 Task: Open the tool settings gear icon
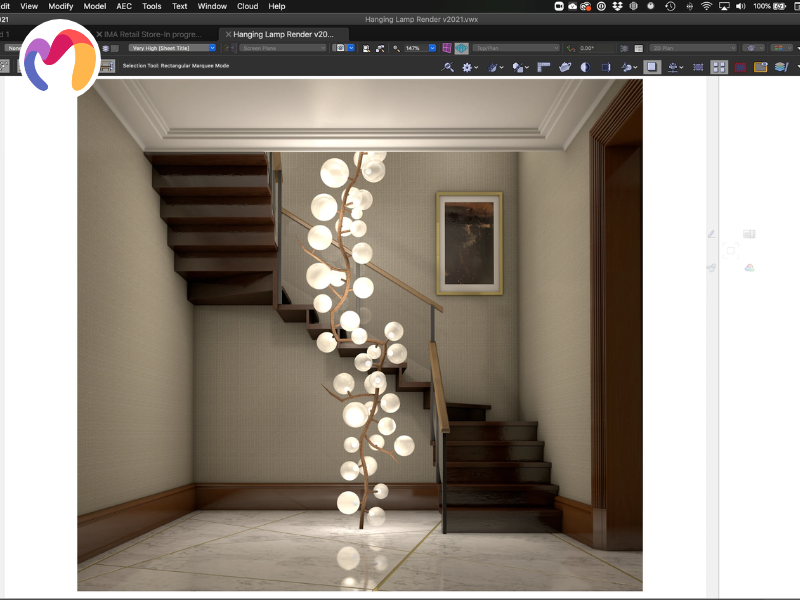pos(467,67)
